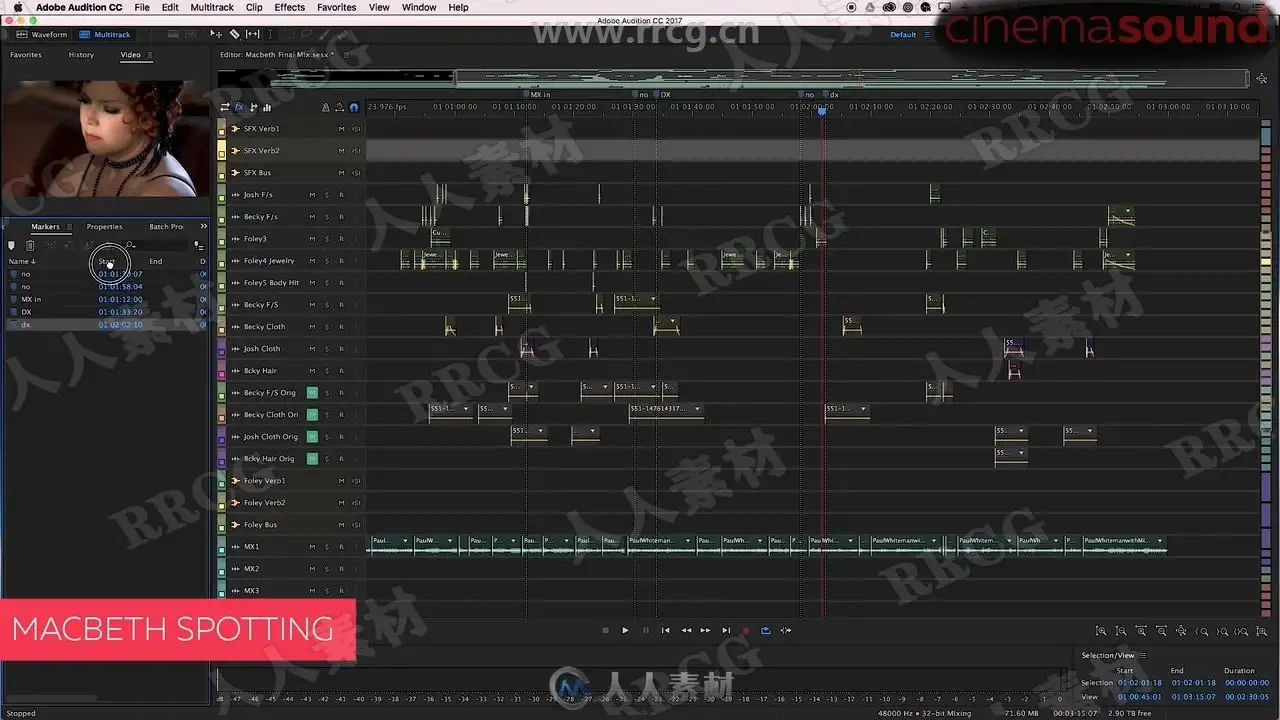Image resolution: width=1280 pixels, height=720 pixels.
Task: Sort markers by End column
Action: 155,261
